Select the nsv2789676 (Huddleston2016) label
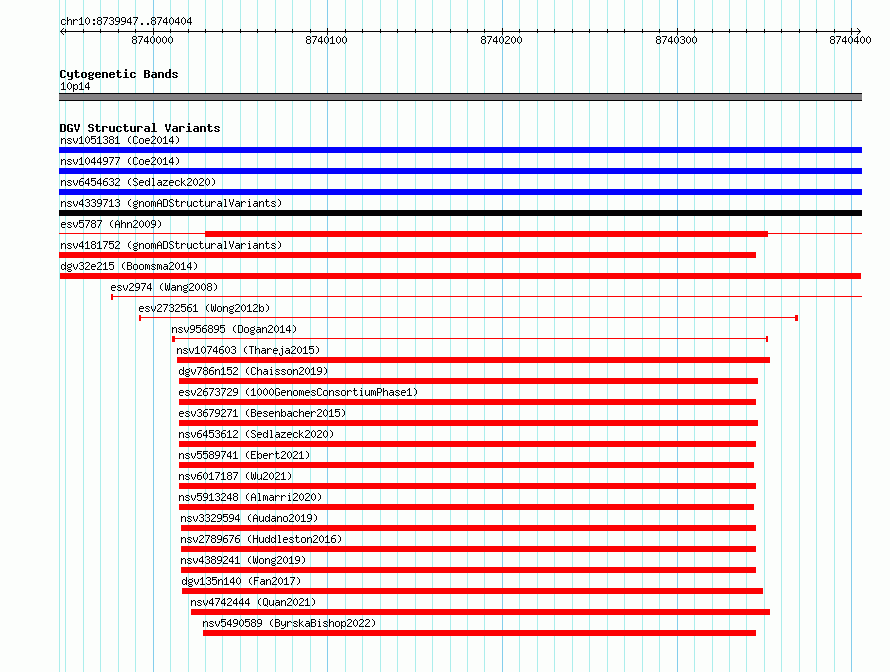 pos(261,539)
